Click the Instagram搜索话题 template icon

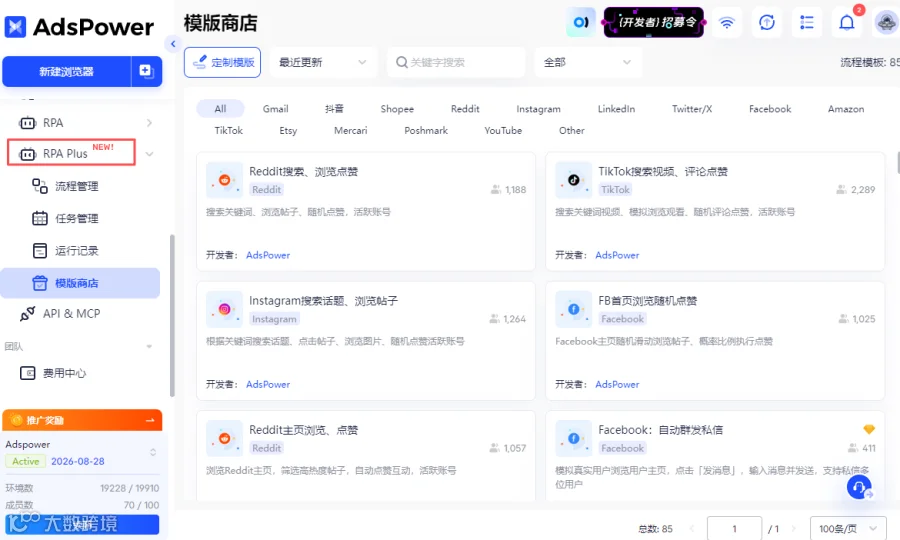click(x=224, y=309)
